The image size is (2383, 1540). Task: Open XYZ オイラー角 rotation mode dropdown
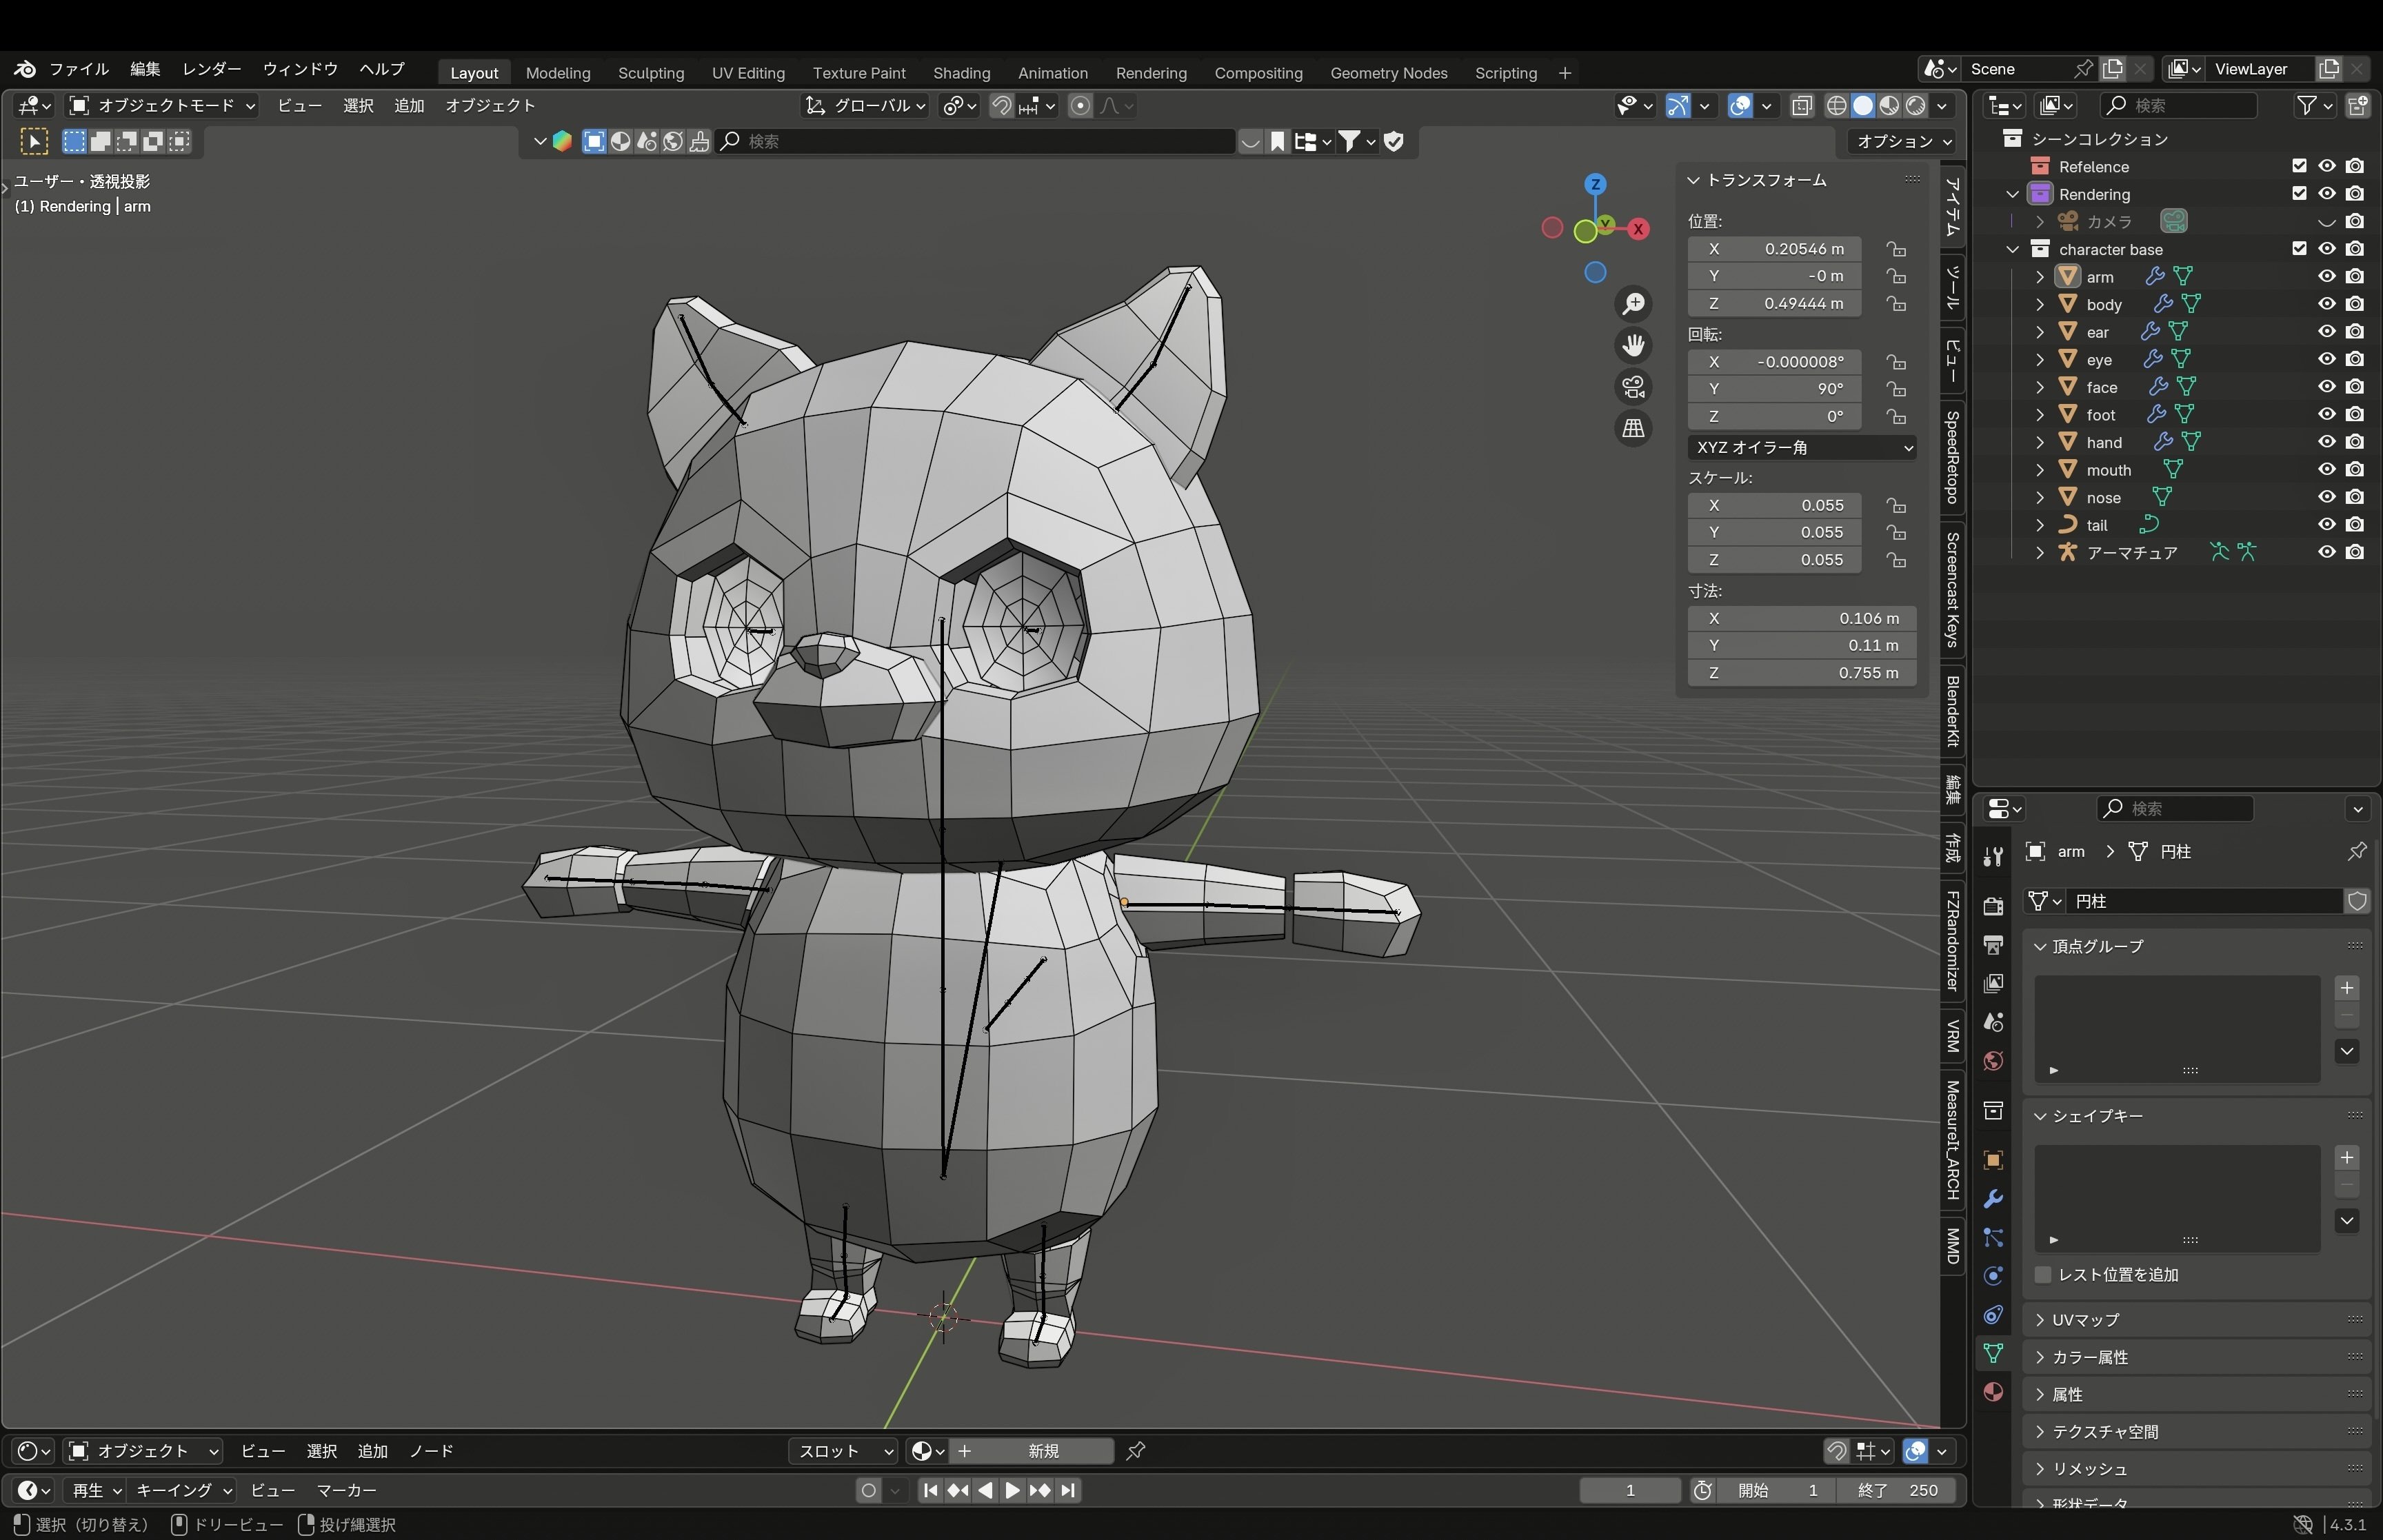click(x=1802, y=448)
